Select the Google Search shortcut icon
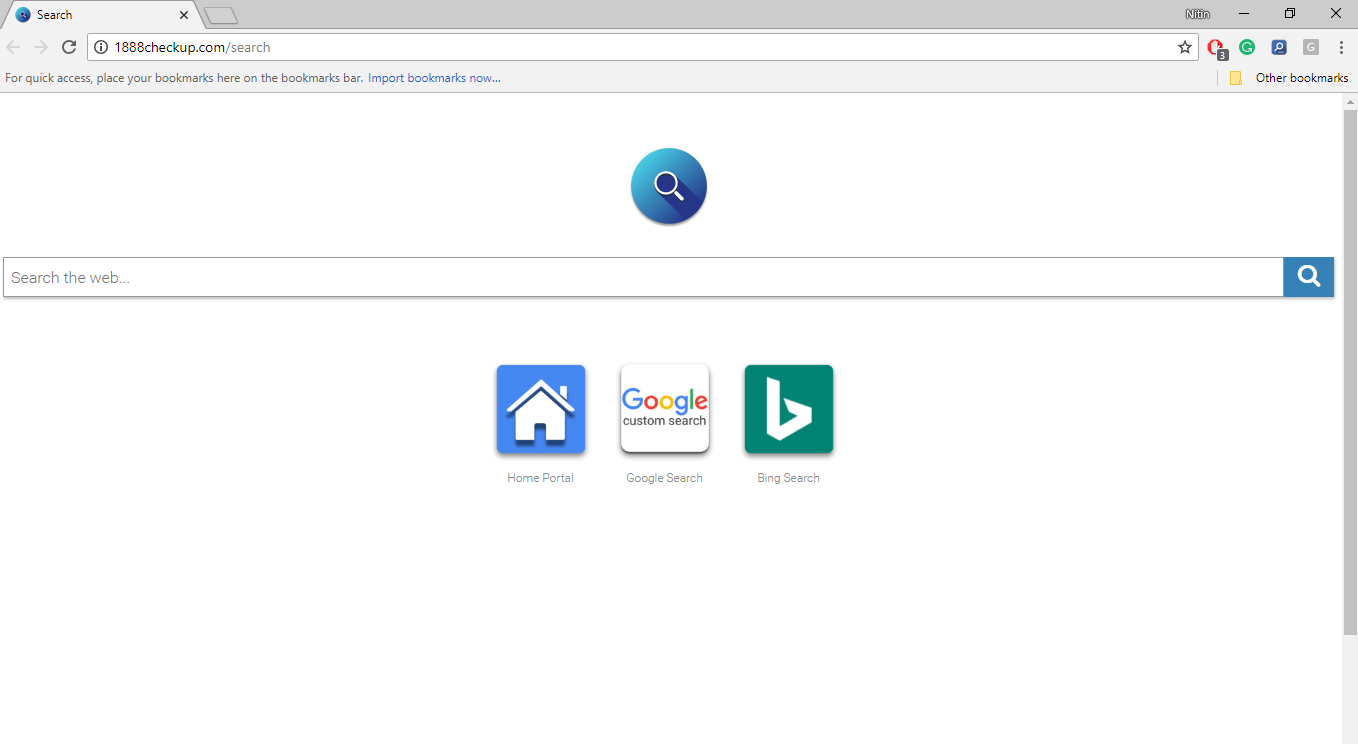 coord(664,408)
